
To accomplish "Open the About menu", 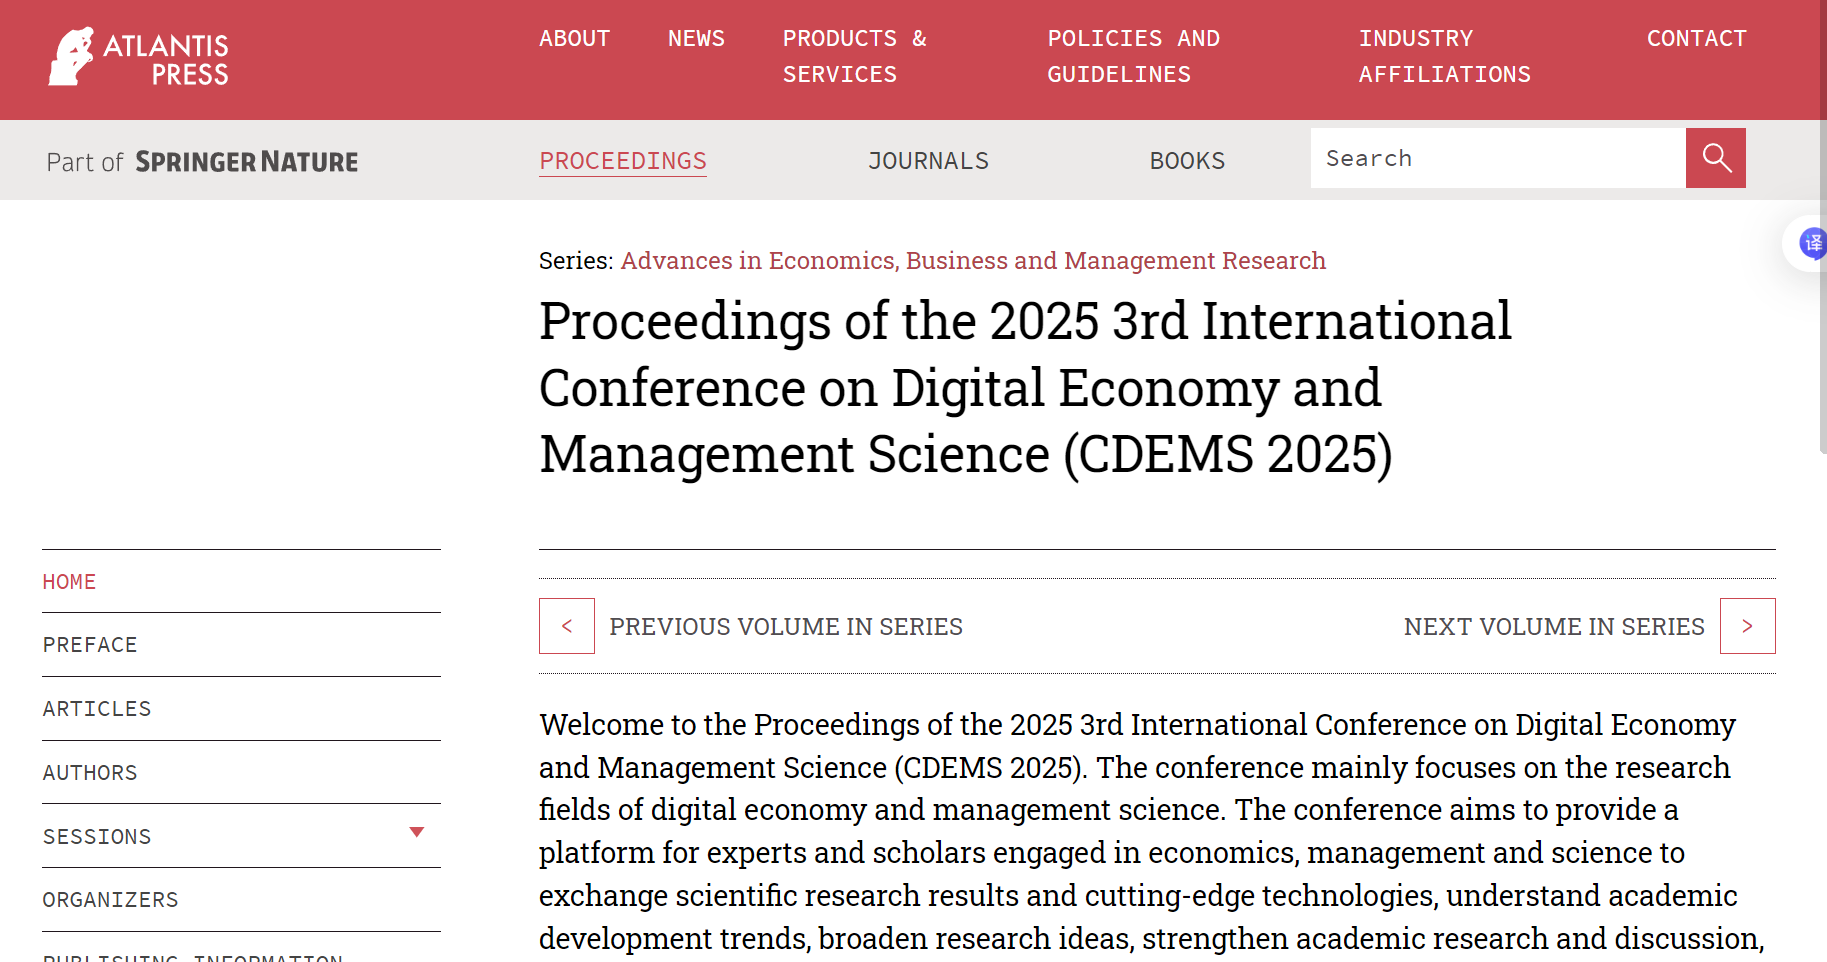I will click(574, 39).
